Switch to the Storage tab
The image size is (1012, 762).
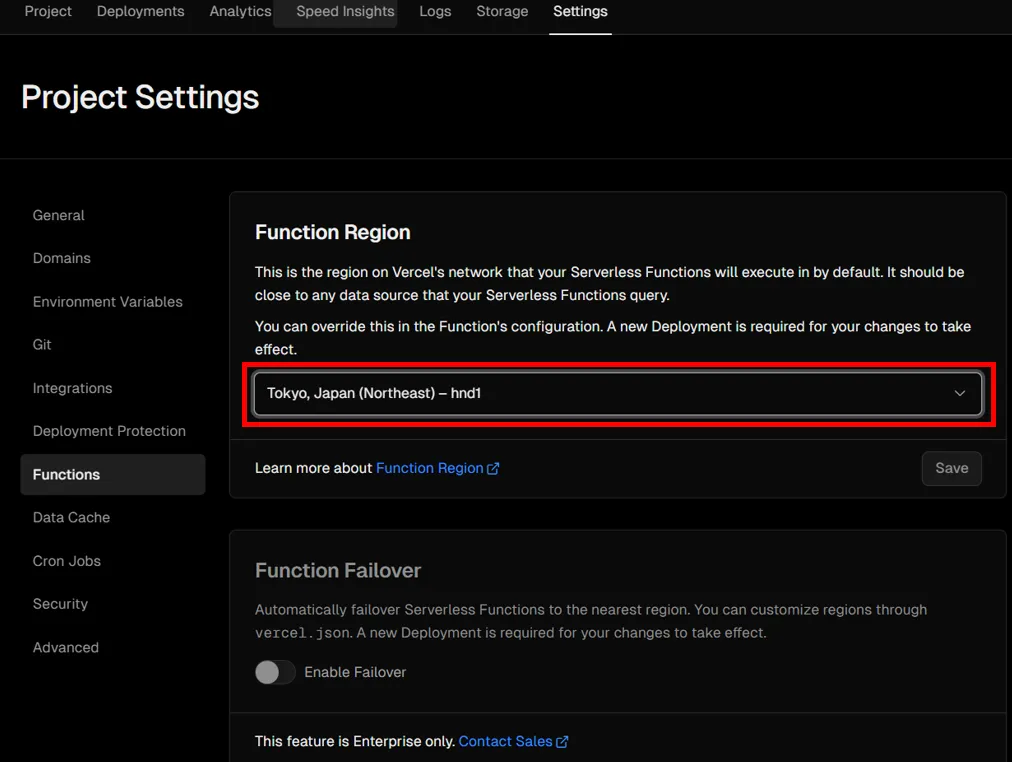[x=502, y=12]
